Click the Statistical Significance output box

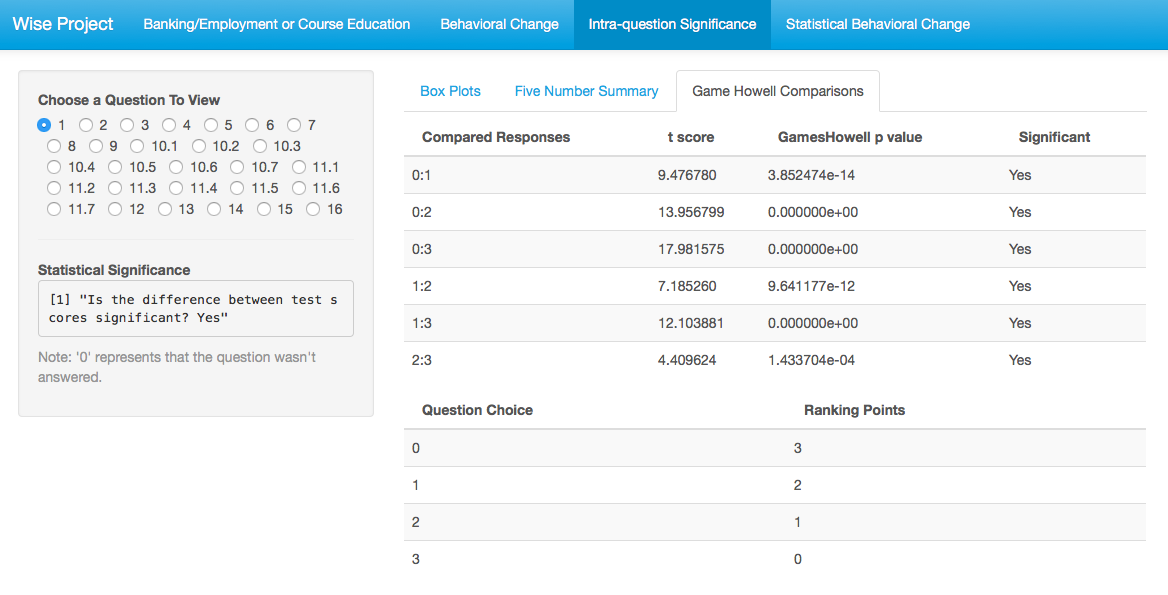click(x=196, y=308)
